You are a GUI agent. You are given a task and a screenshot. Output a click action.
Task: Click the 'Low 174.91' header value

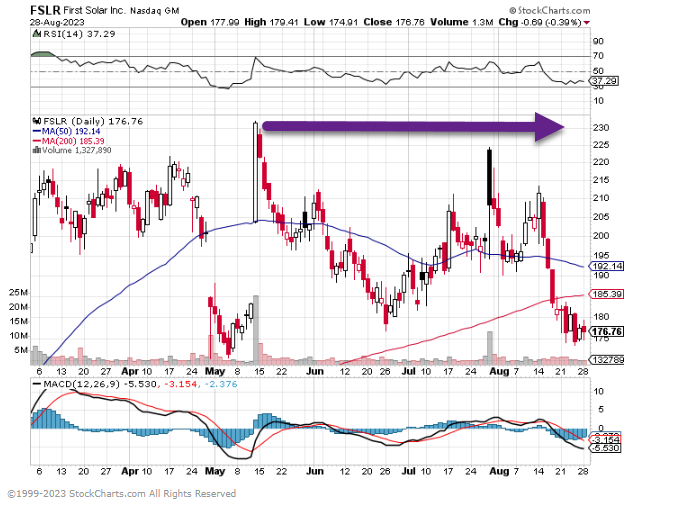point(331,22)
